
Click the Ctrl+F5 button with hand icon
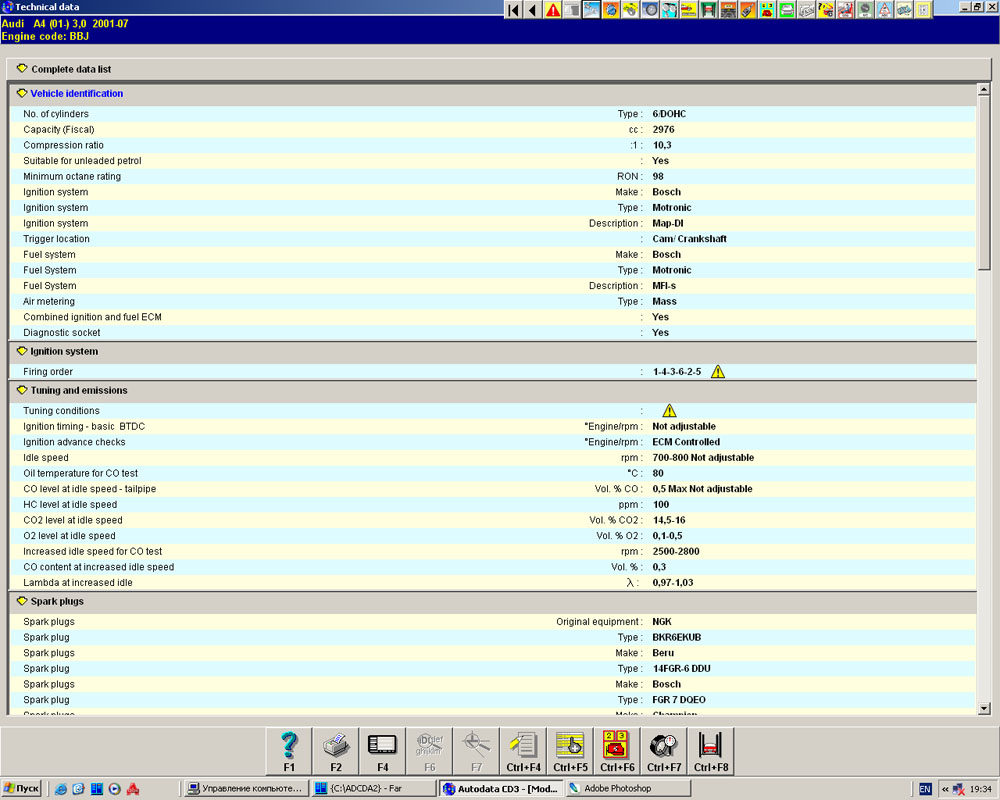point(570,750)
